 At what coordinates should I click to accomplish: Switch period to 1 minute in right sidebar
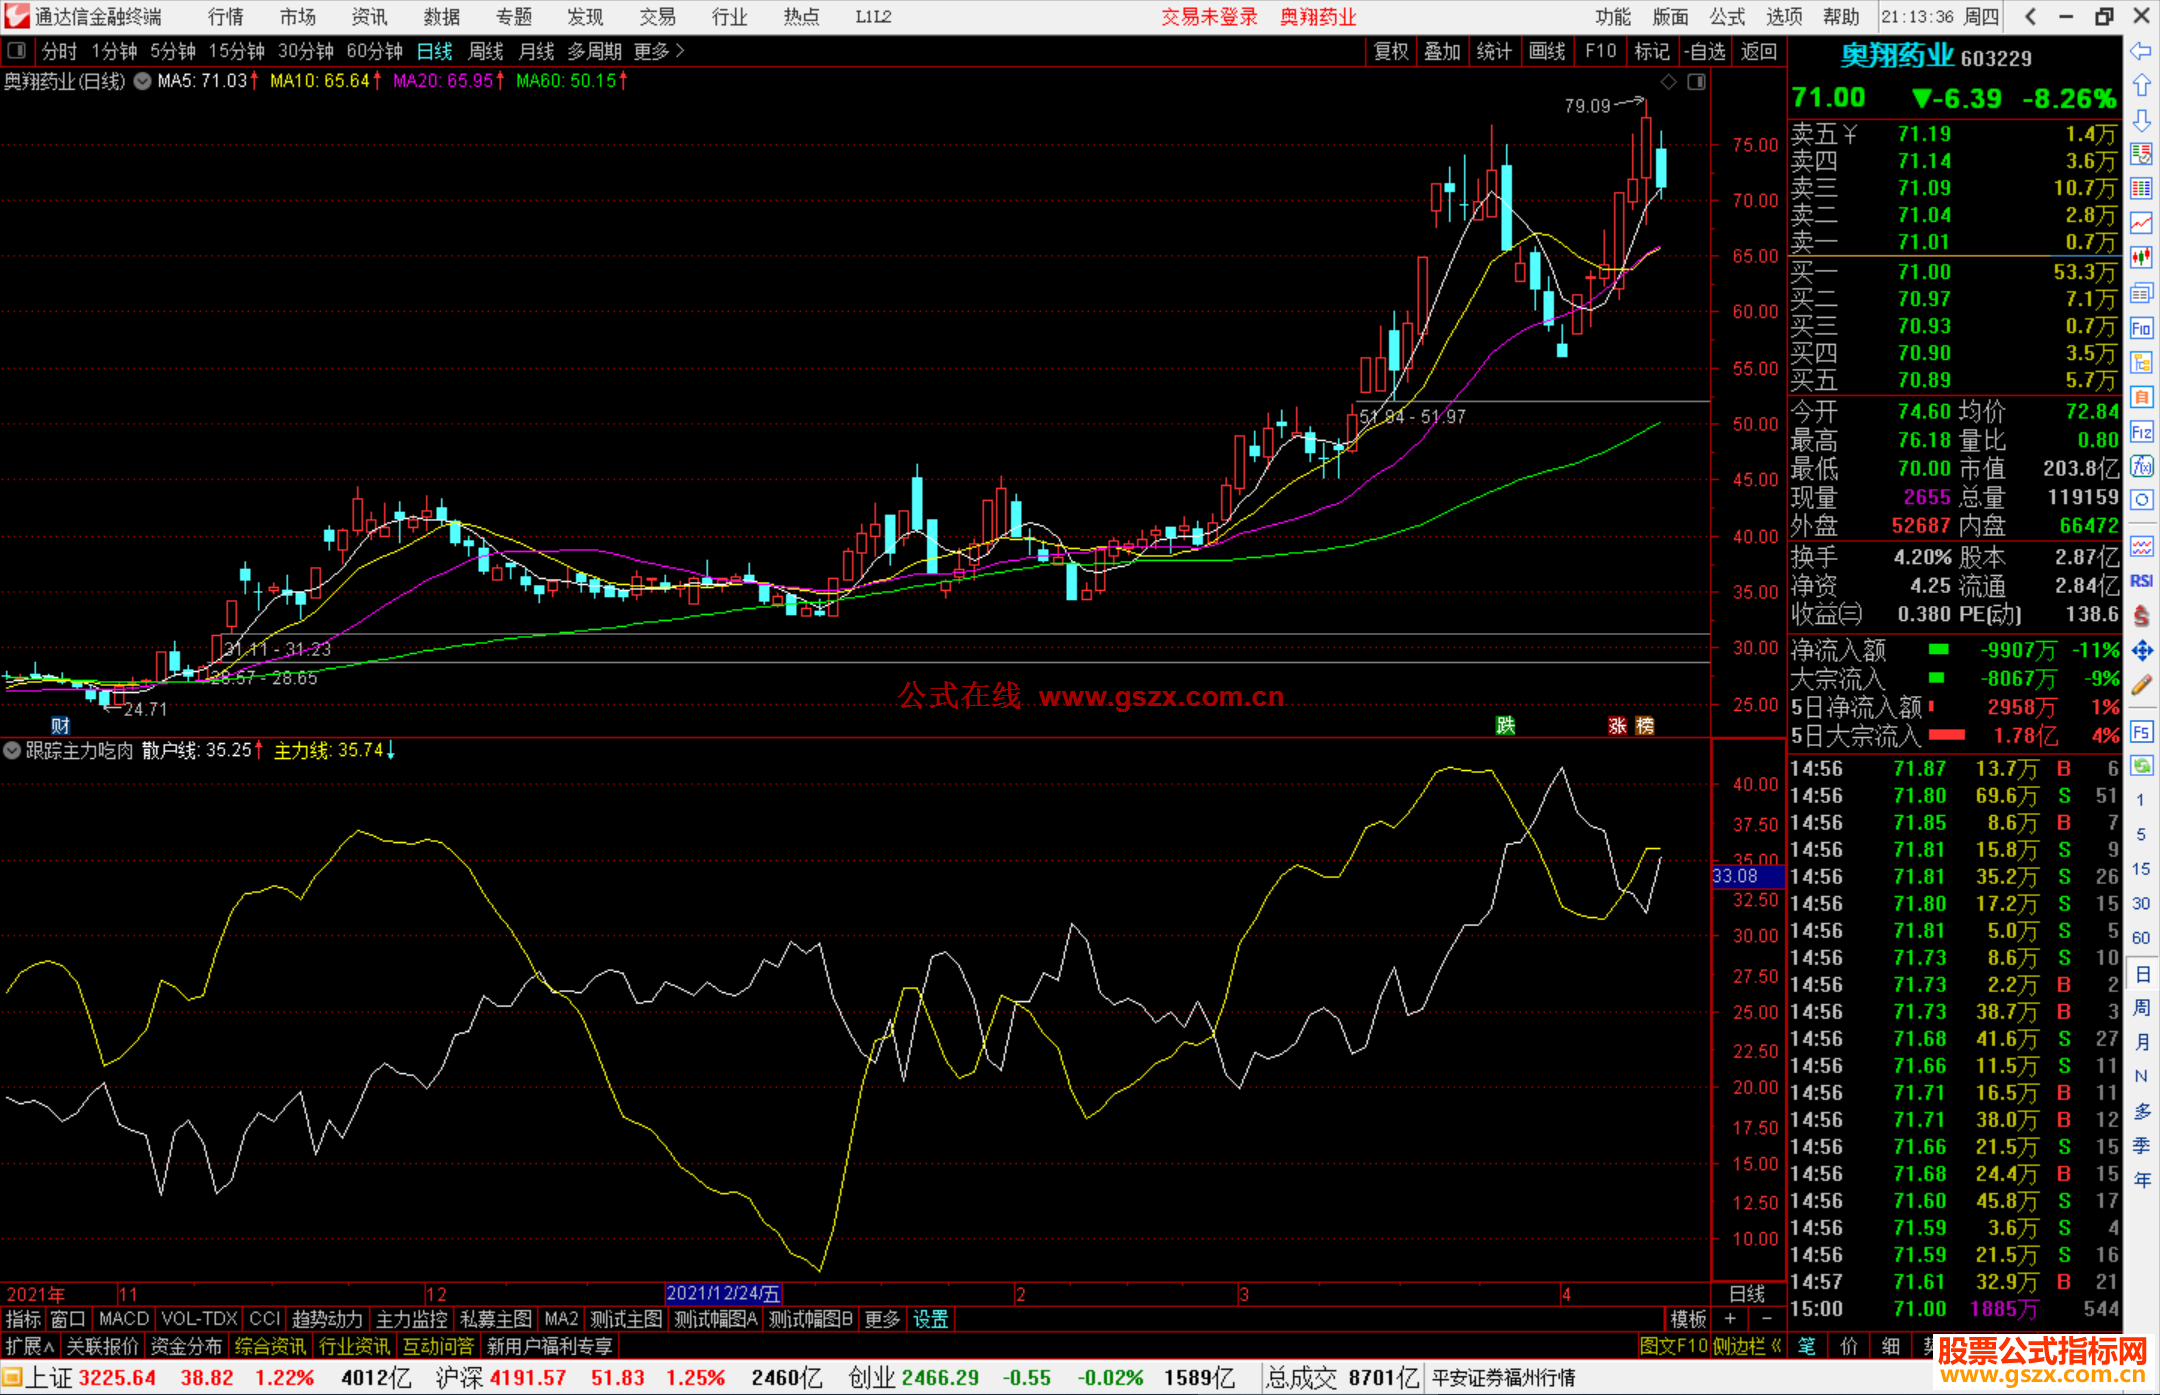2141,800
